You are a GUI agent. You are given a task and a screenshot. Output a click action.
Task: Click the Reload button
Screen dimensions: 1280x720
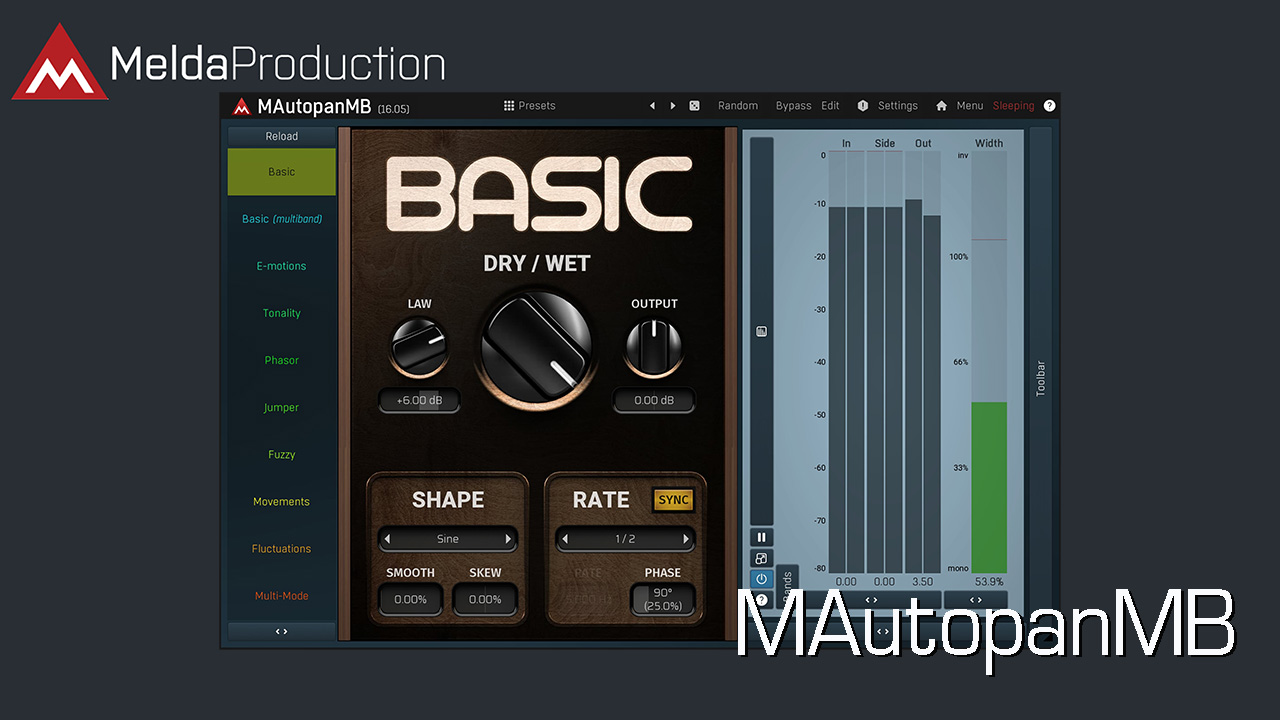click(281, 136)
